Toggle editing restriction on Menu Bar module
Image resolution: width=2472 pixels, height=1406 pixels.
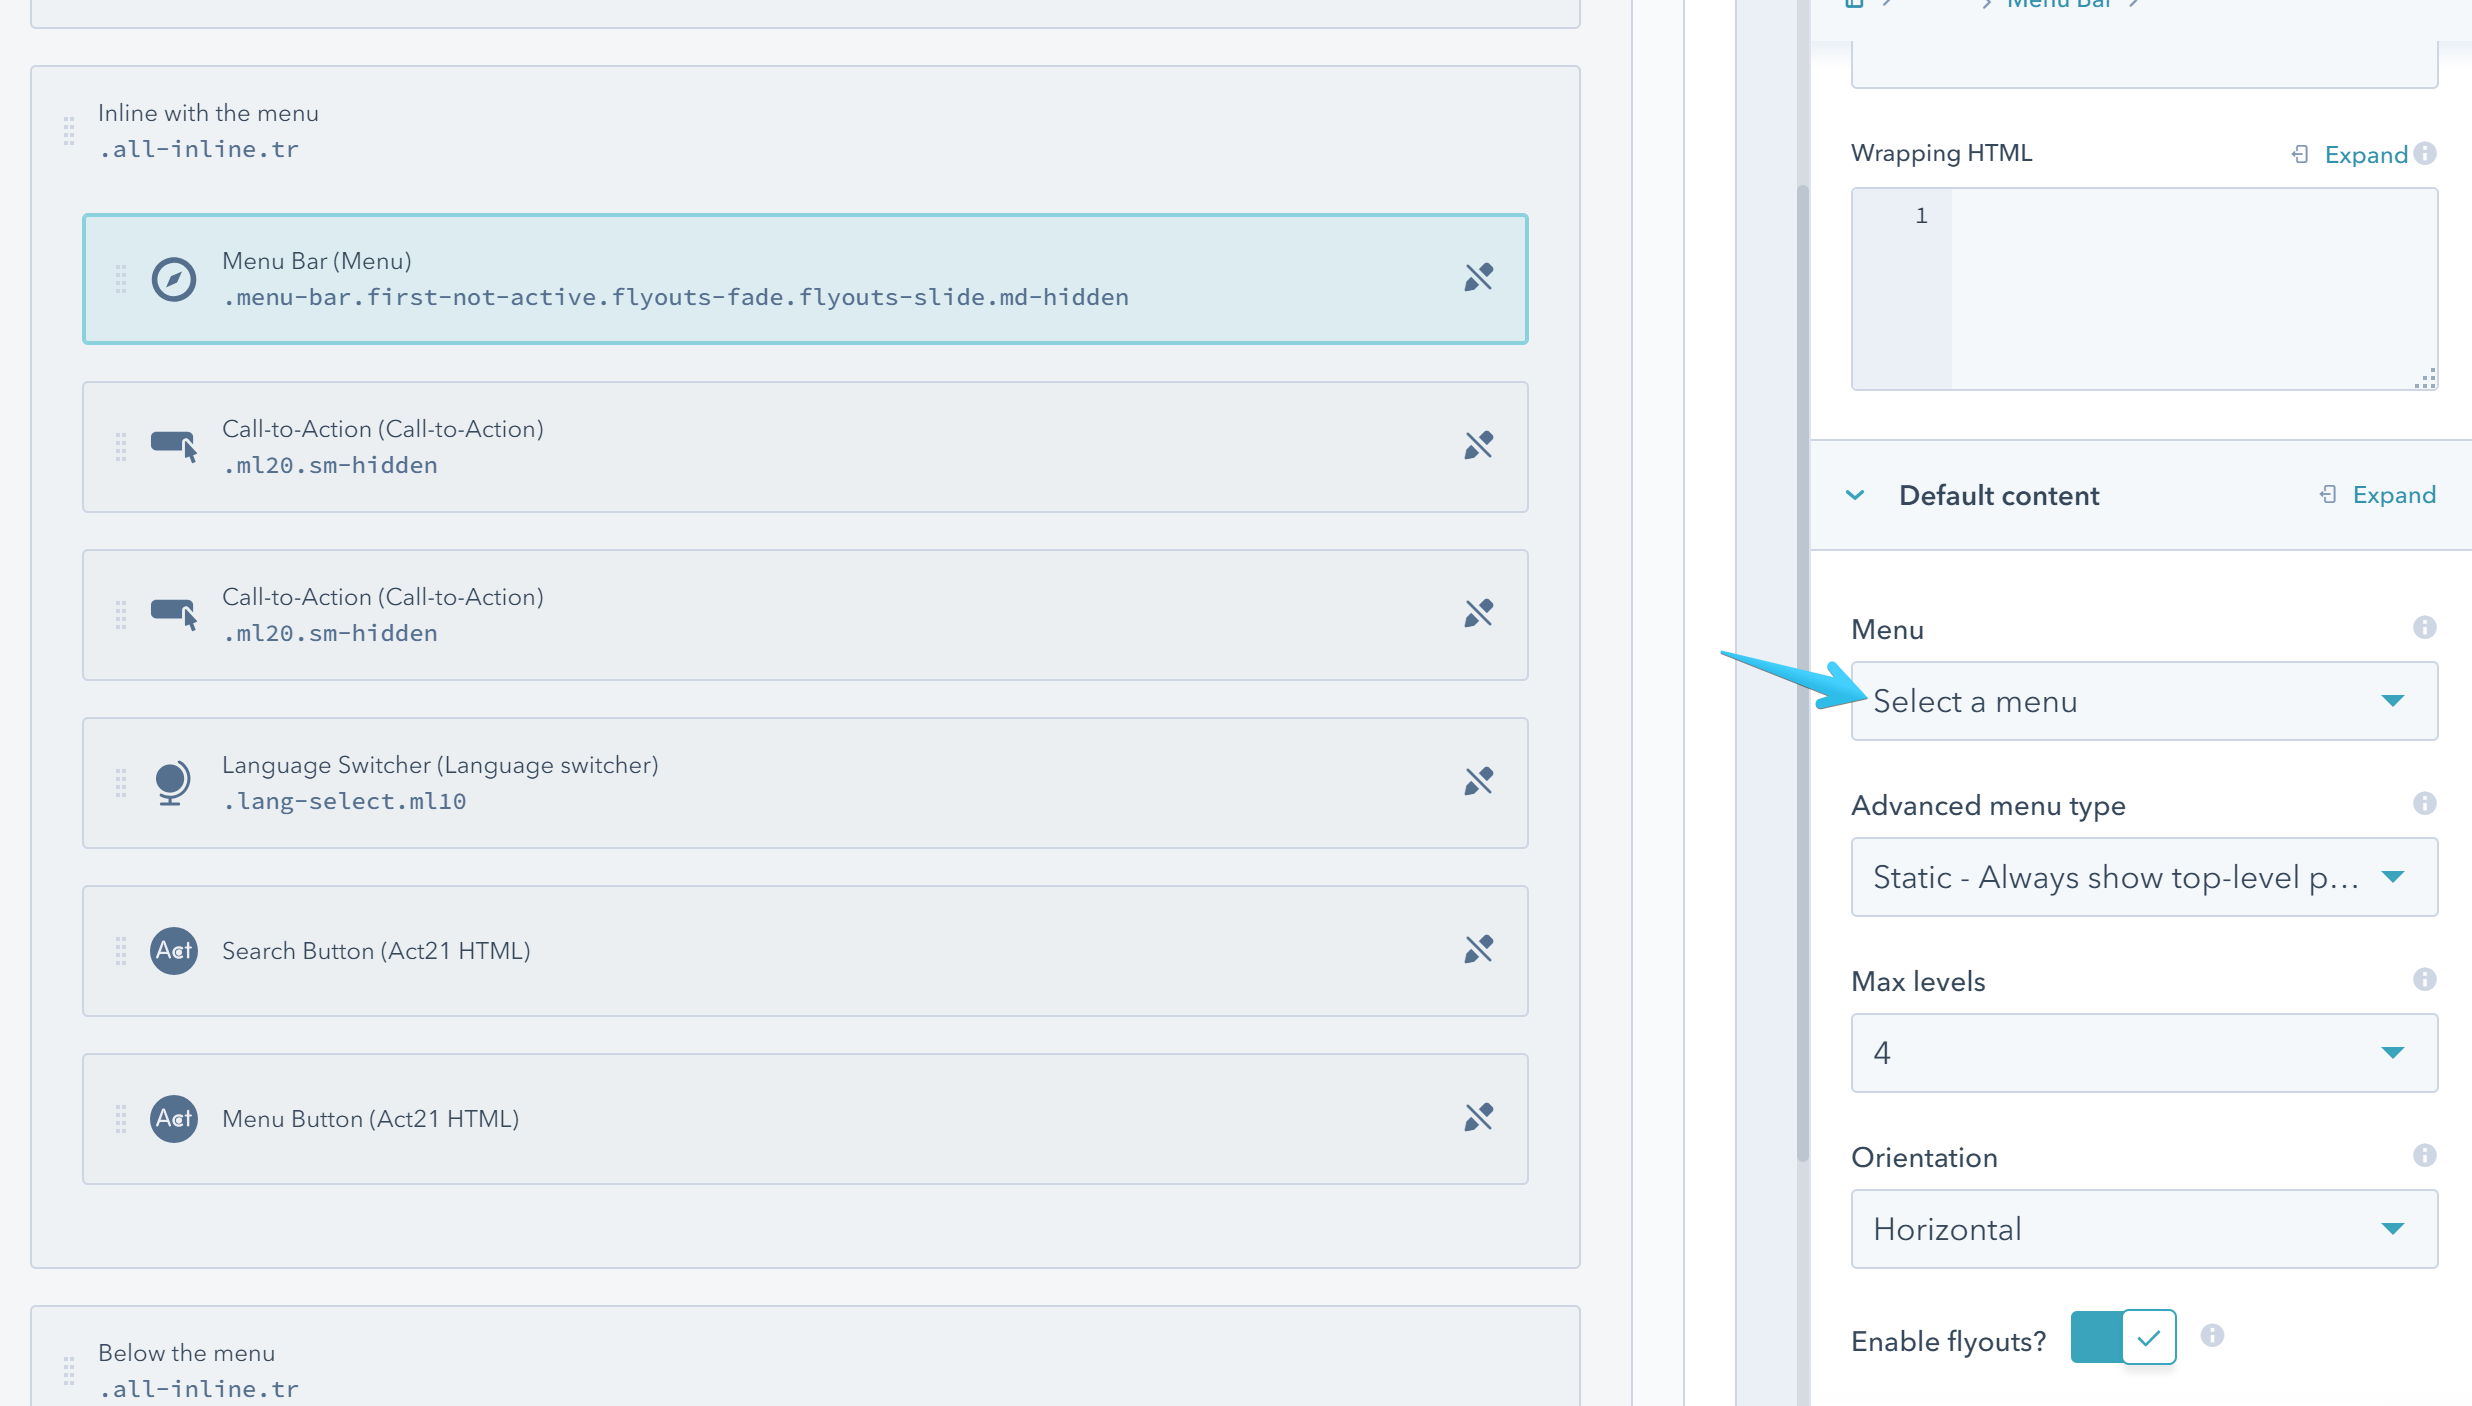click(x=1479, y=277)
